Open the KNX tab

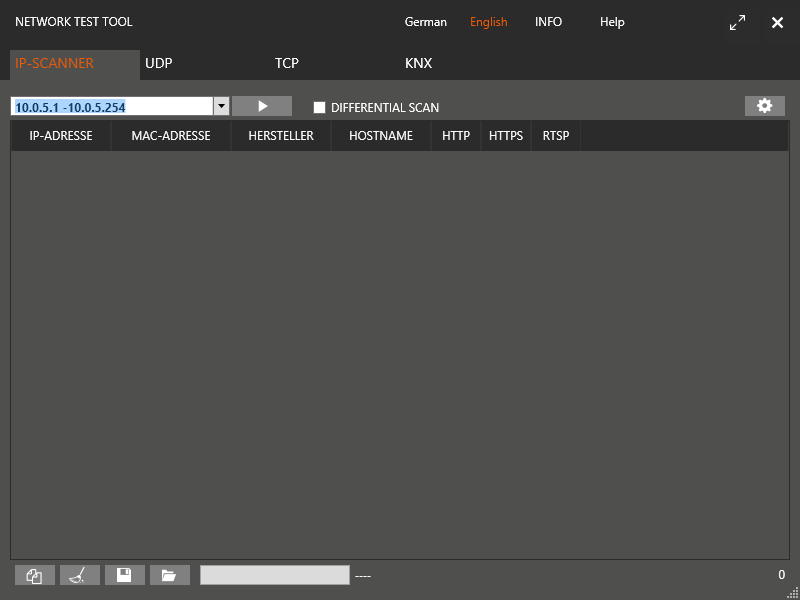418,63
